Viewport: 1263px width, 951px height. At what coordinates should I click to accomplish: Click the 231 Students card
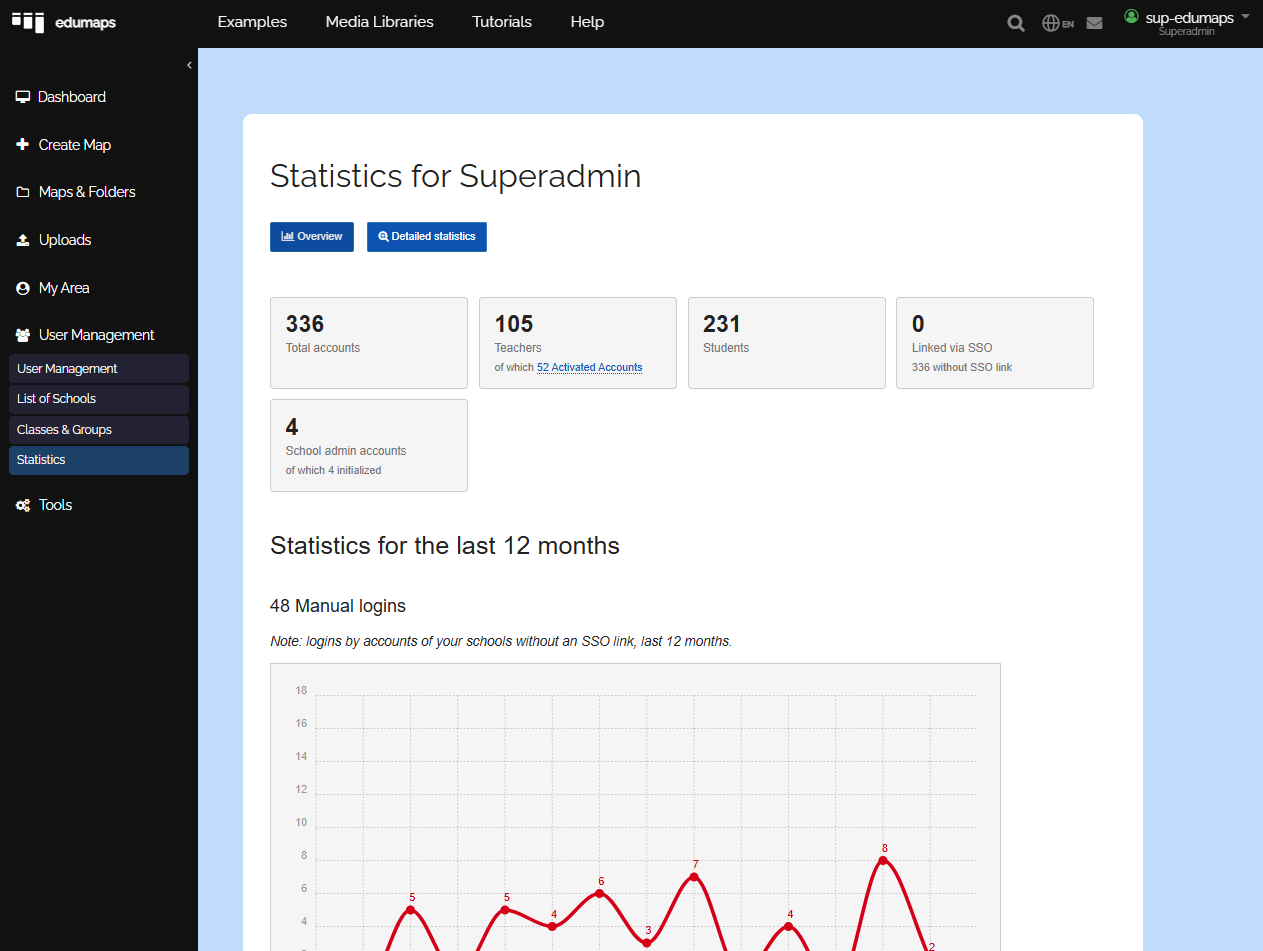[x=787, y=343]
